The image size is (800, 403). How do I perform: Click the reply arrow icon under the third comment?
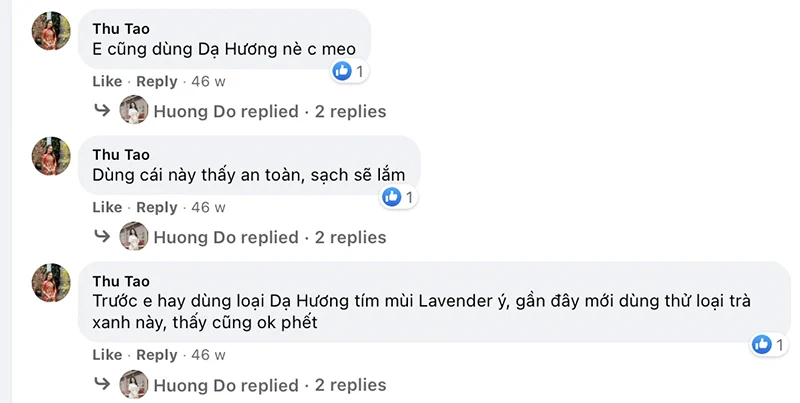101,384
